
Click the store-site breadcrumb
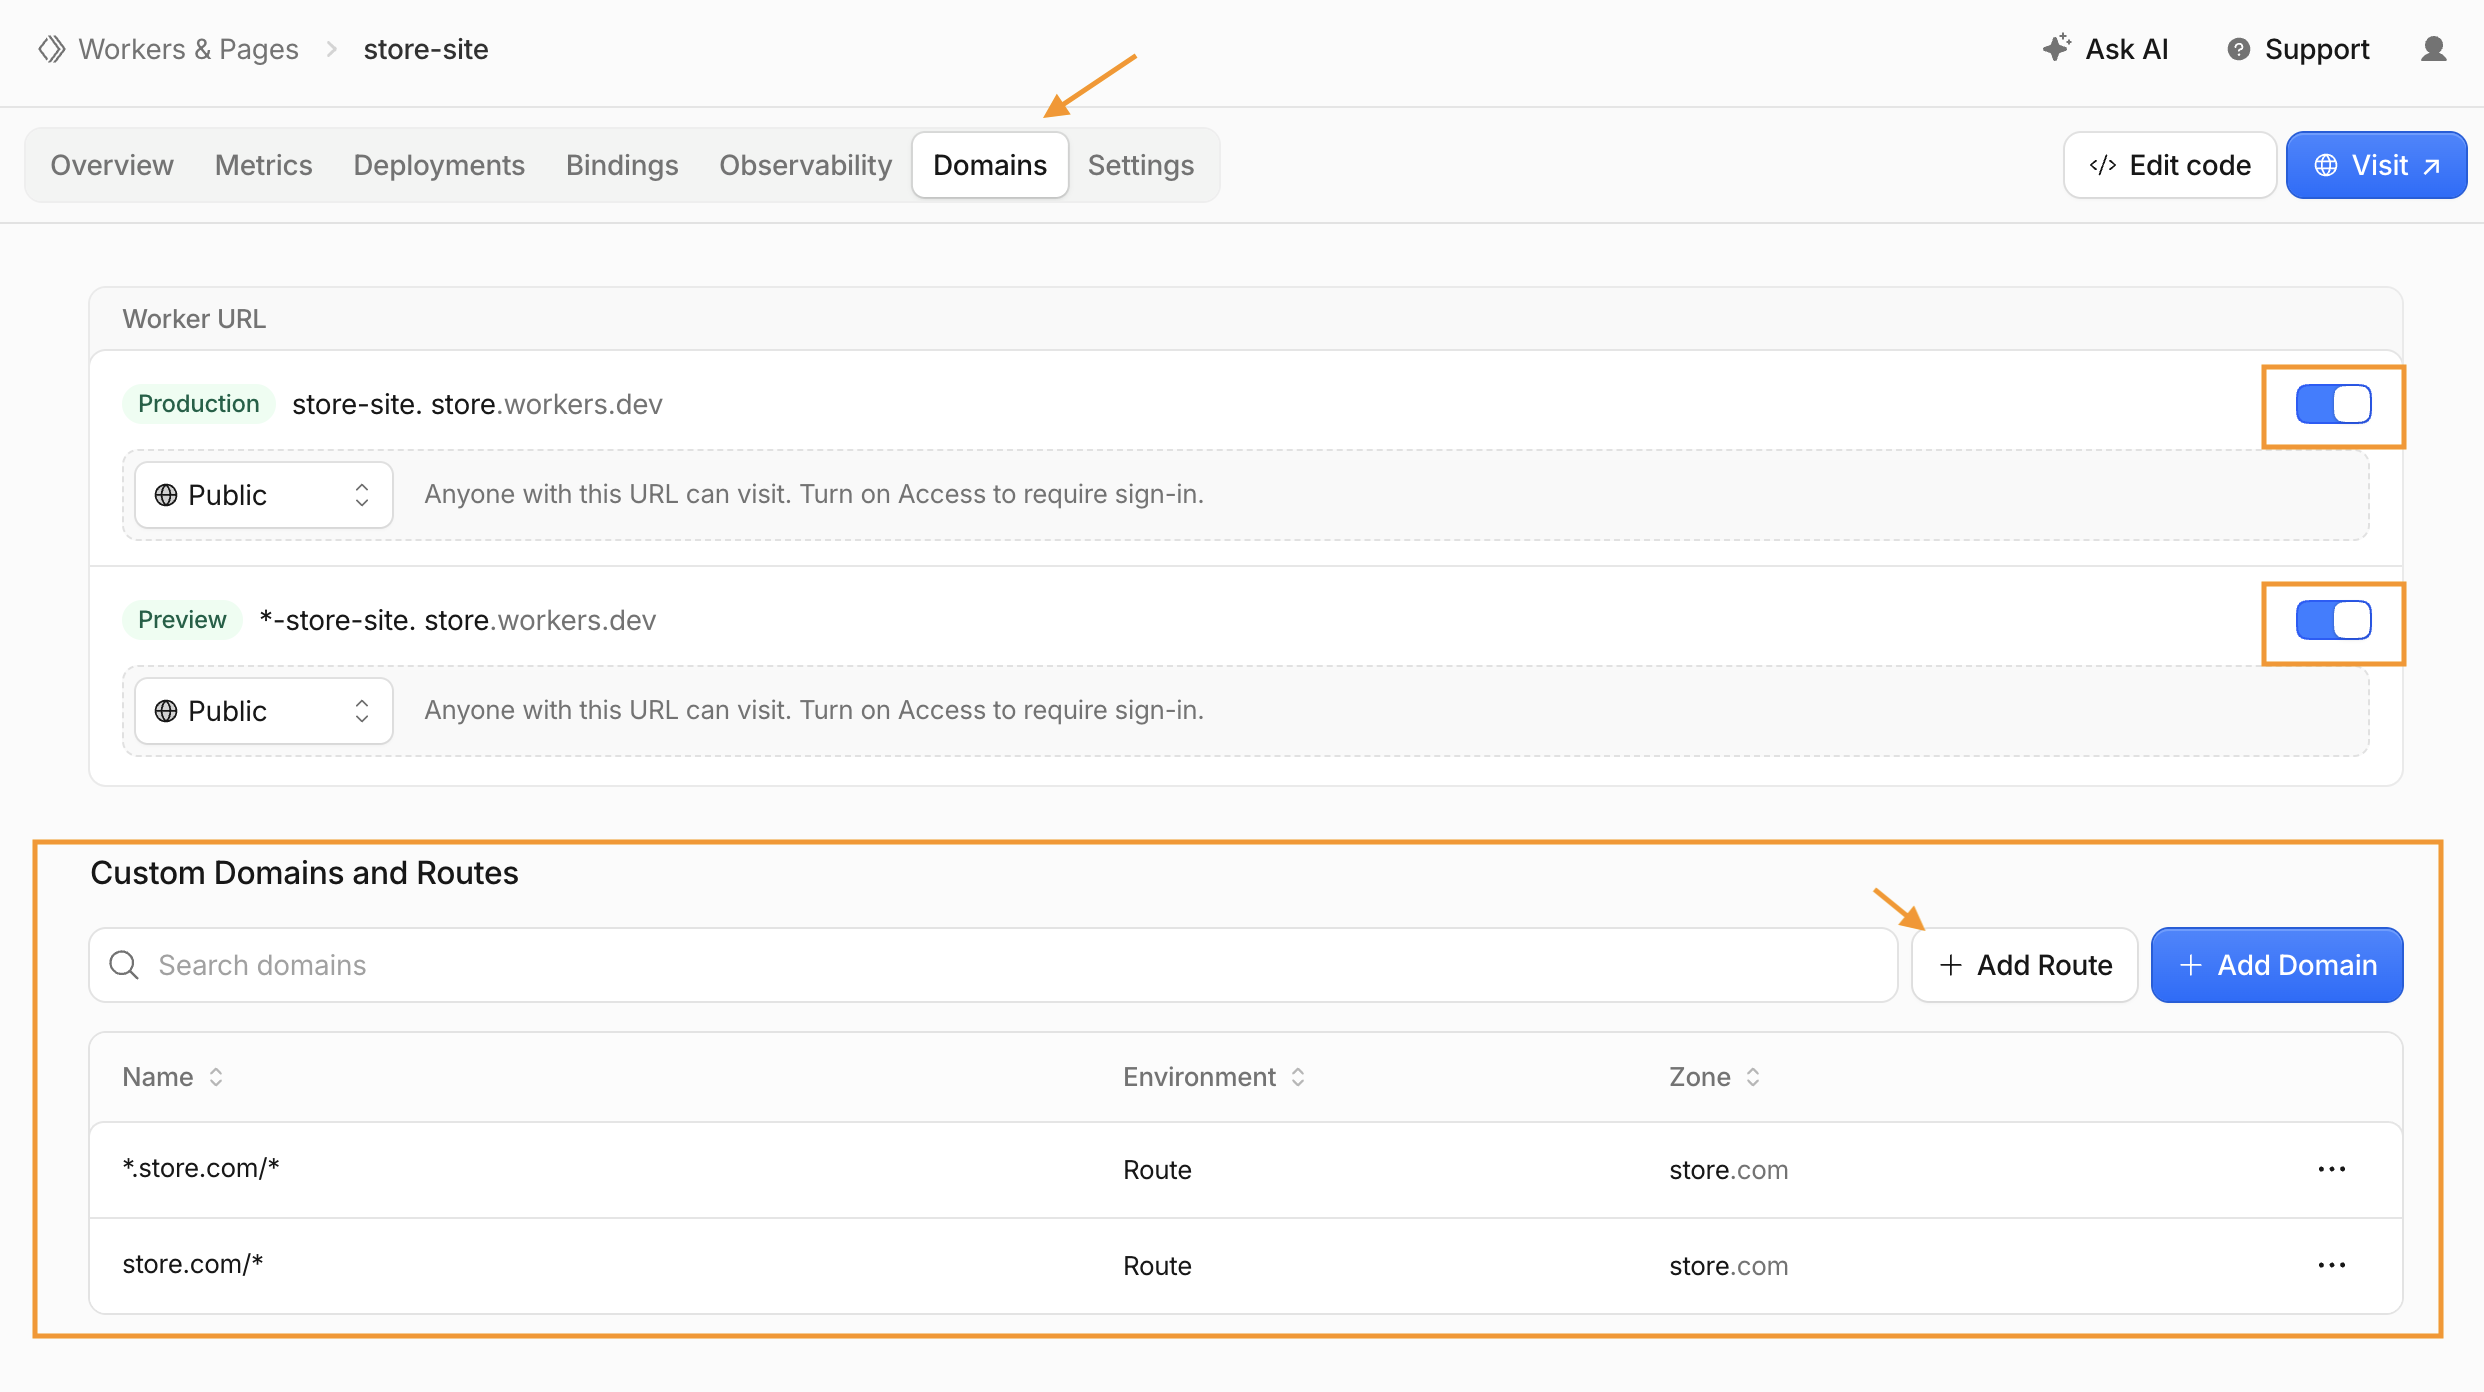coord(426,49)
